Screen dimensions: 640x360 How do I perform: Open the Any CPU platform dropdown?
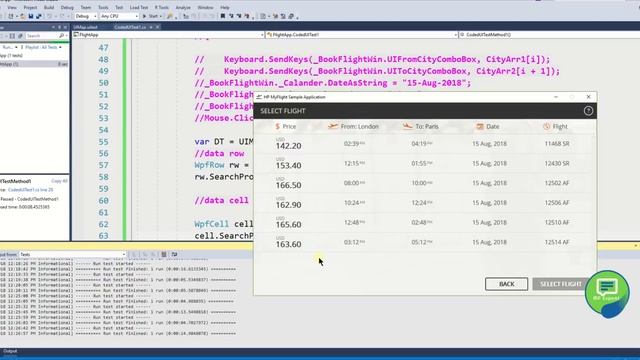click(119, 16)
